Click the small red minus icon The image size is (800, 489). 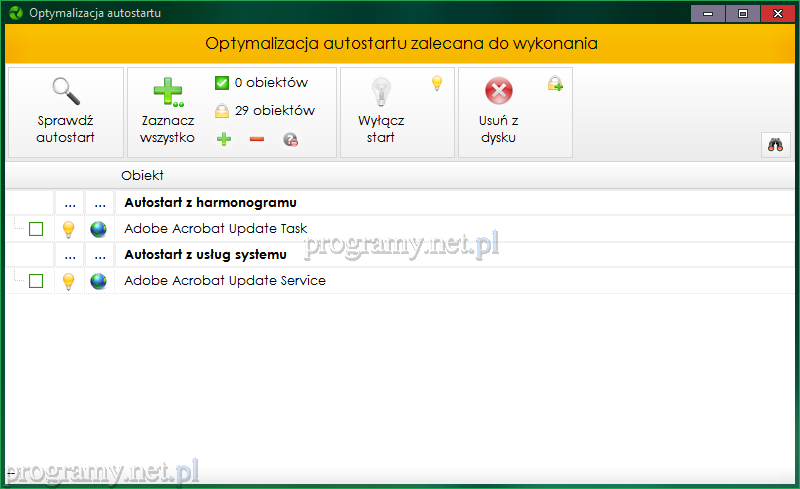click(256, 139)
